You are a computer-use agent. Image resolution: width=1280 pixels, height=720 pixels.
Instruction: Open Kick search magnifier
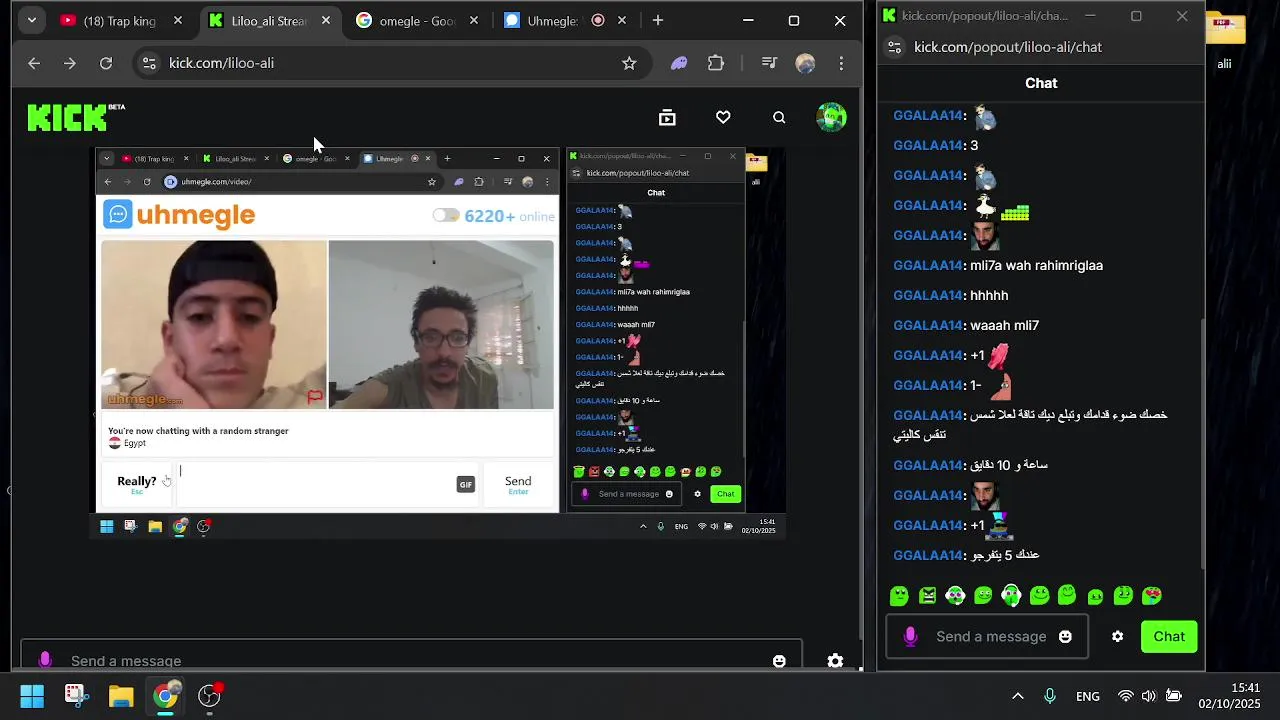[x=779, y=117]
